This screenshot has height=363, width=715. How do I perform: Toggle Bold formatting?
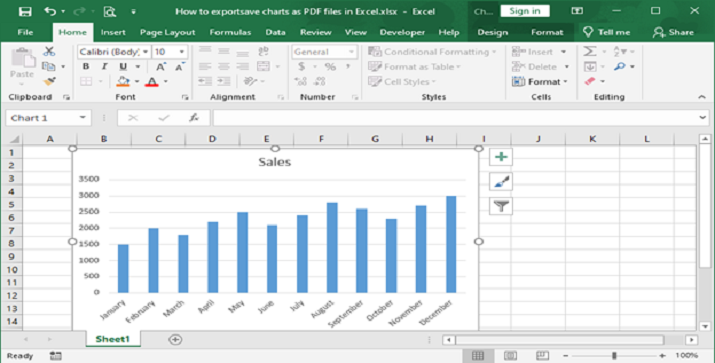(x=86, y=67)
